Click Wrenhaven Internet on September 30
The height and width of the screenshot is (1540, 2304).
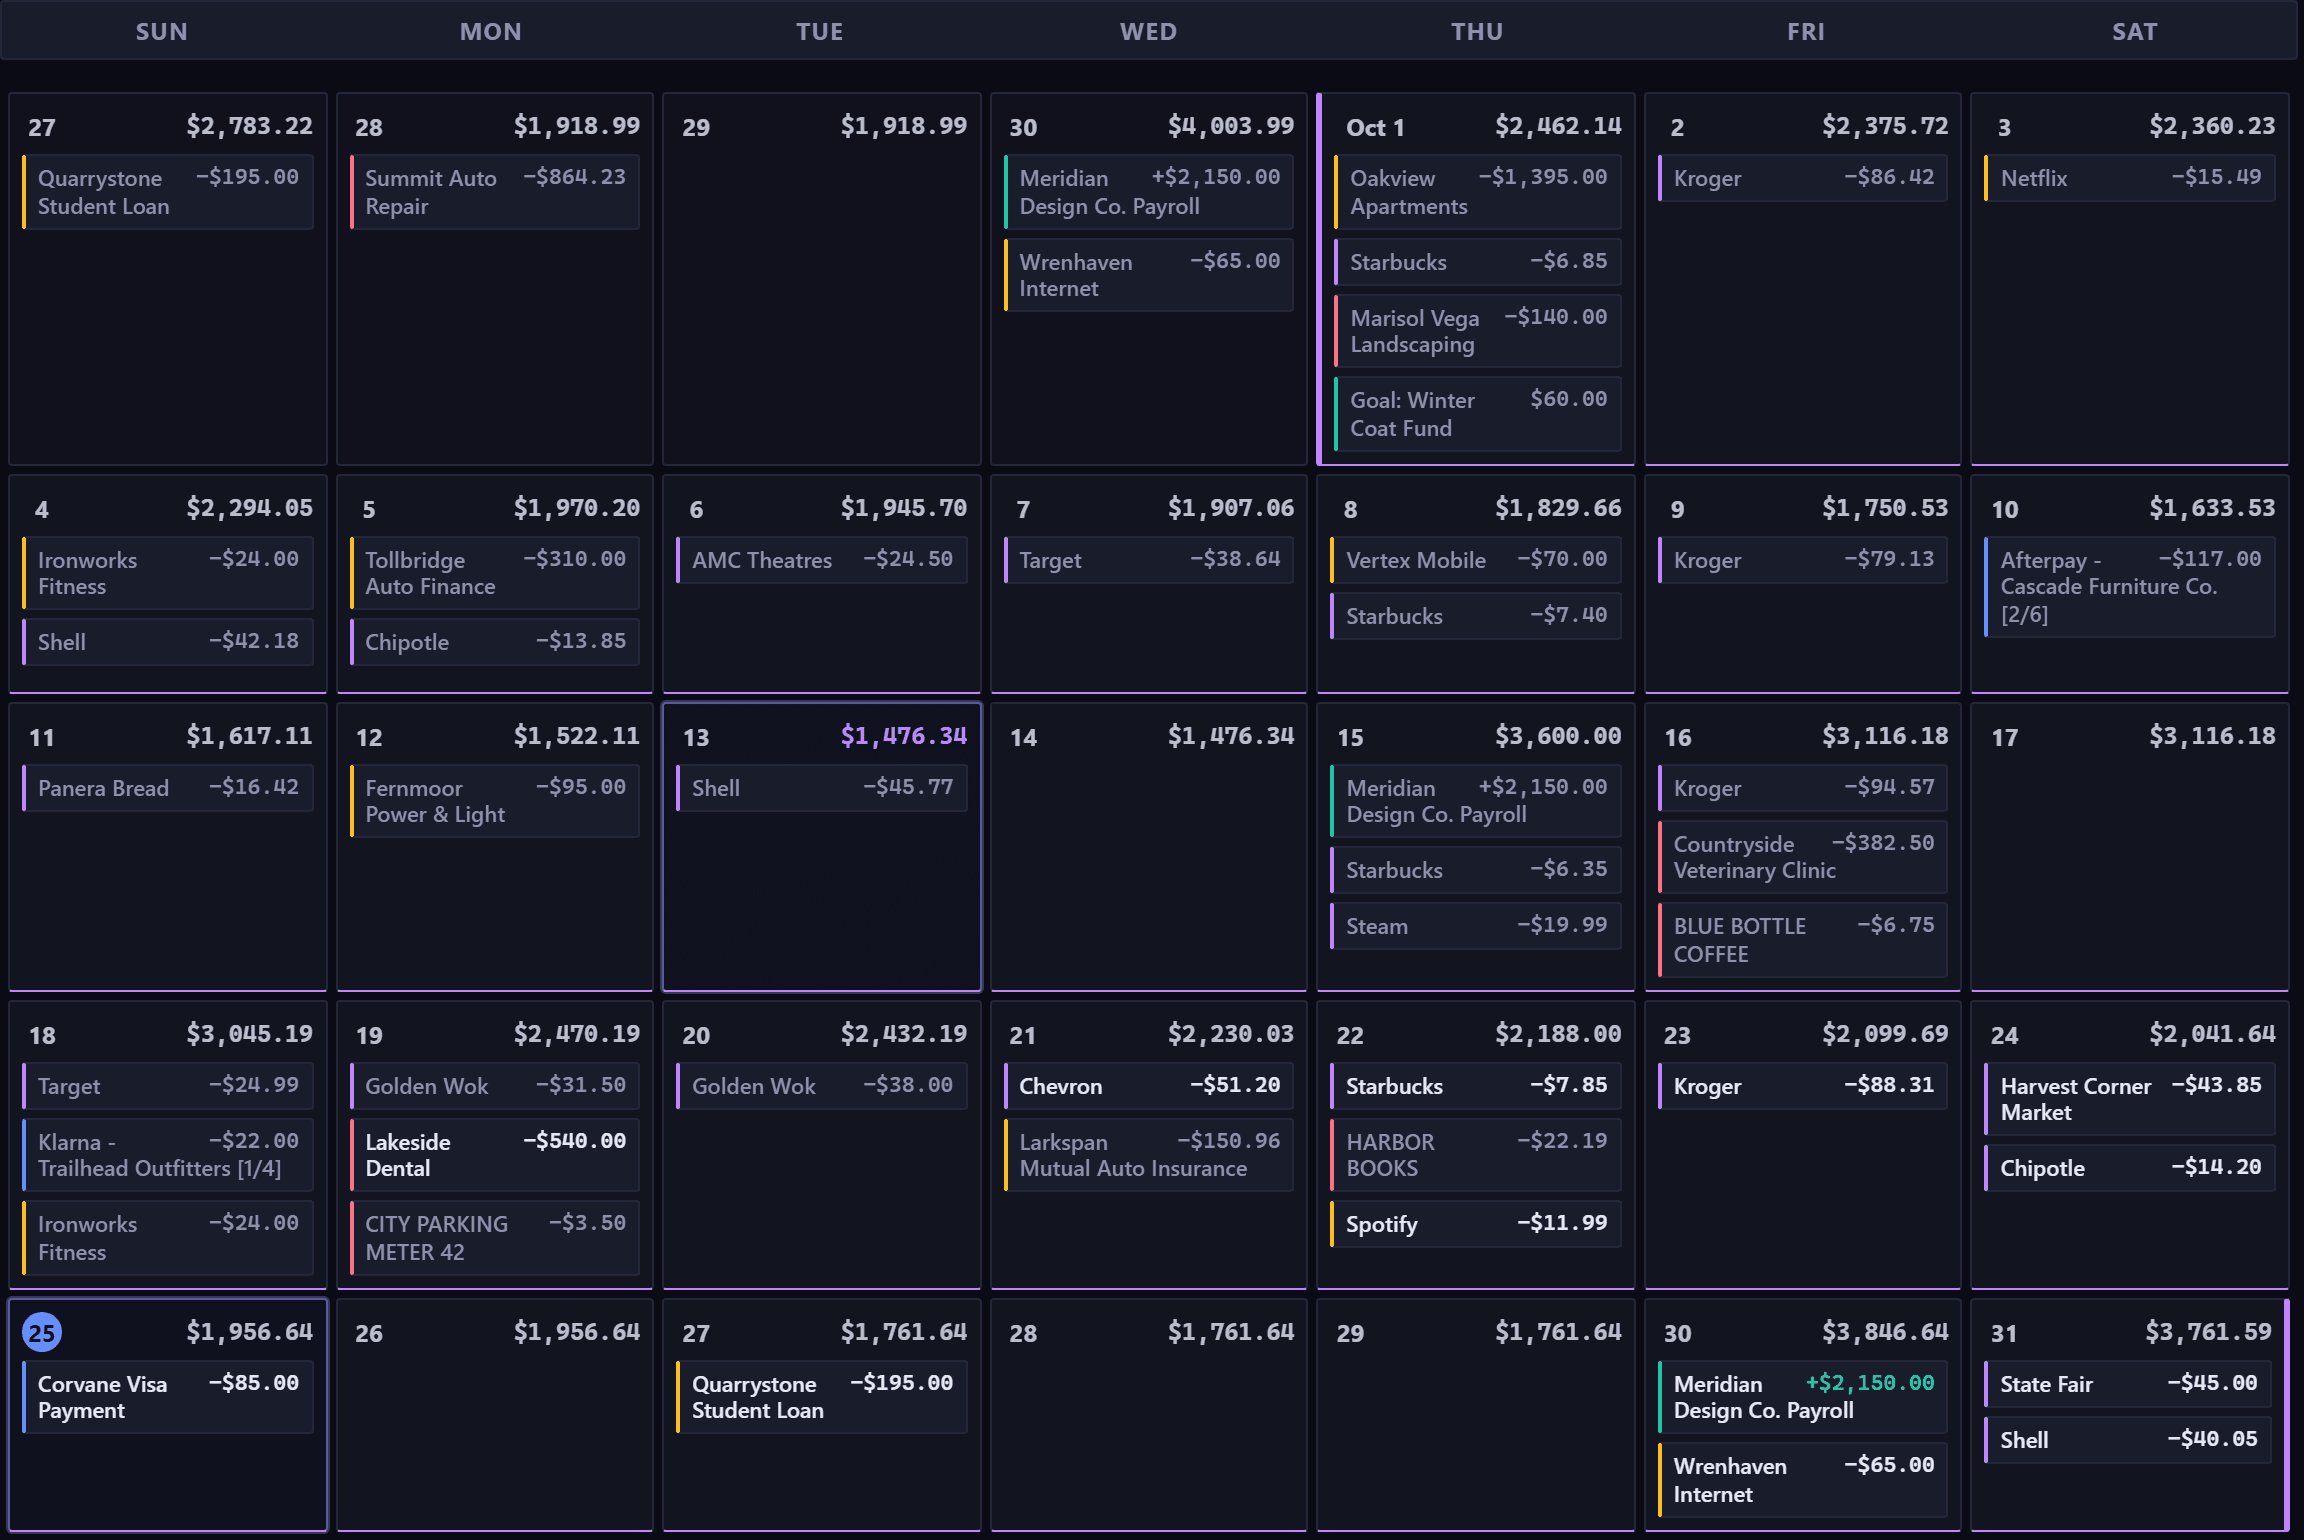[x=1149, y=275]
